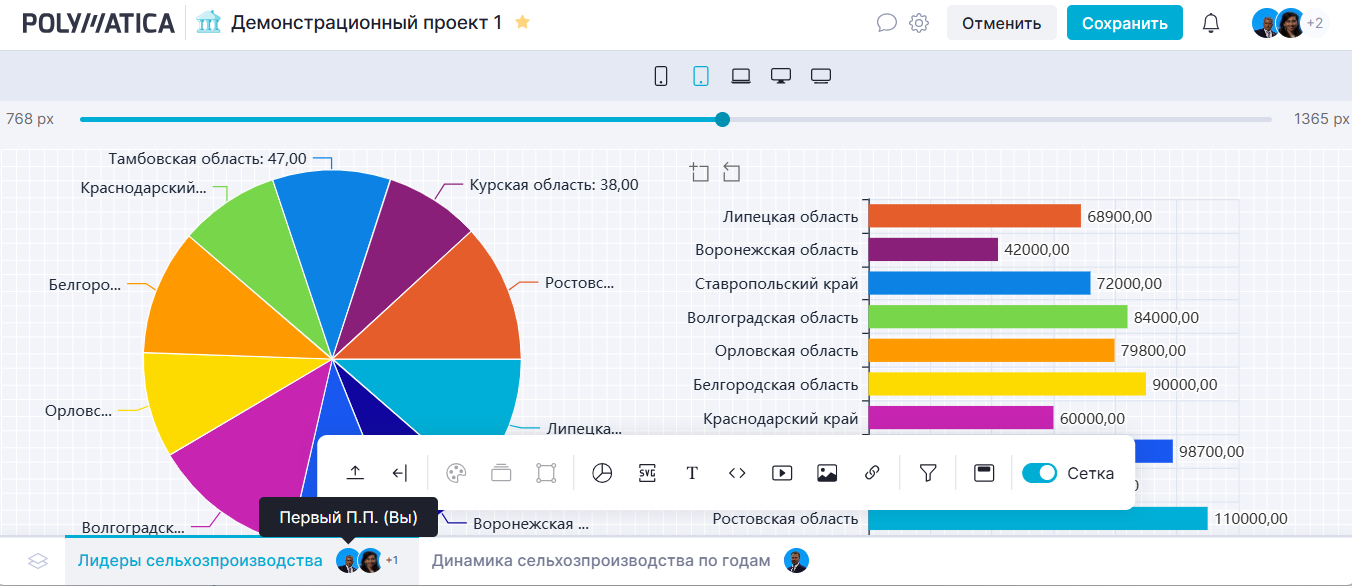
Task: Open the filter funnel tool
Action: (928, 473)
